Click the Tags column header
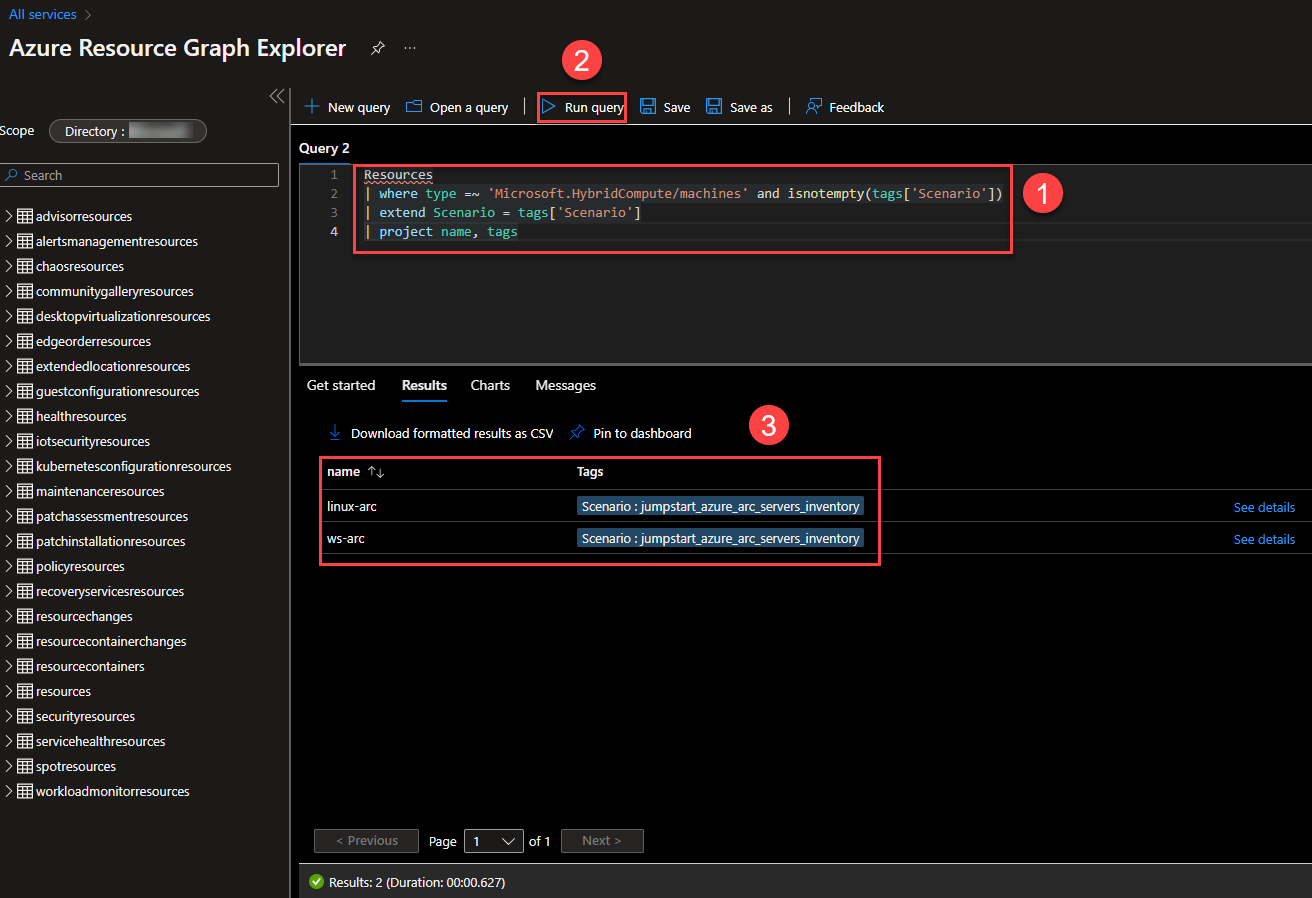This screenshot has width=1312, height=898. [590, 472]
